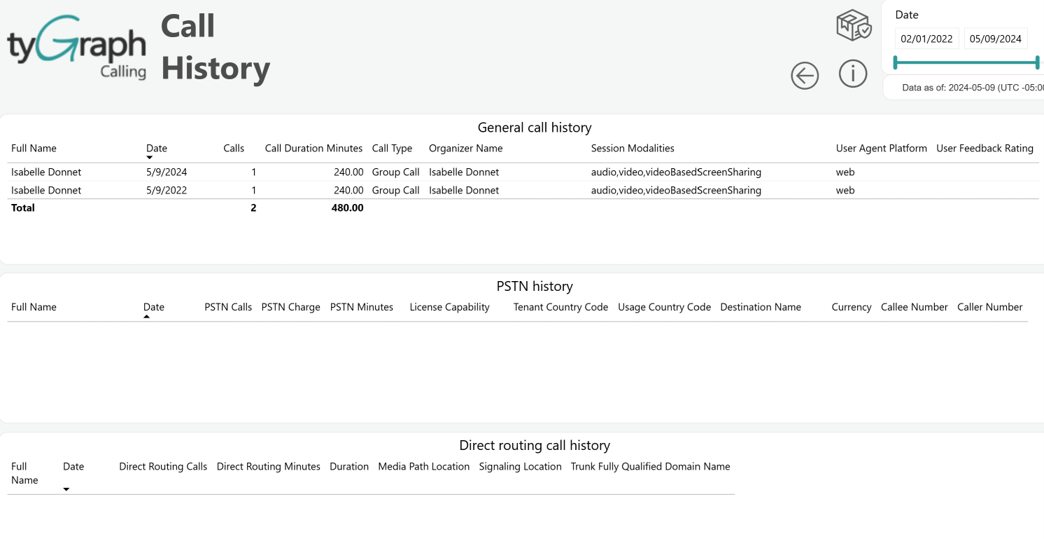Screen dimensions: 1044x539
Task: Click web platform cell in 5/9/2022 row
Action: click(845, 190)
